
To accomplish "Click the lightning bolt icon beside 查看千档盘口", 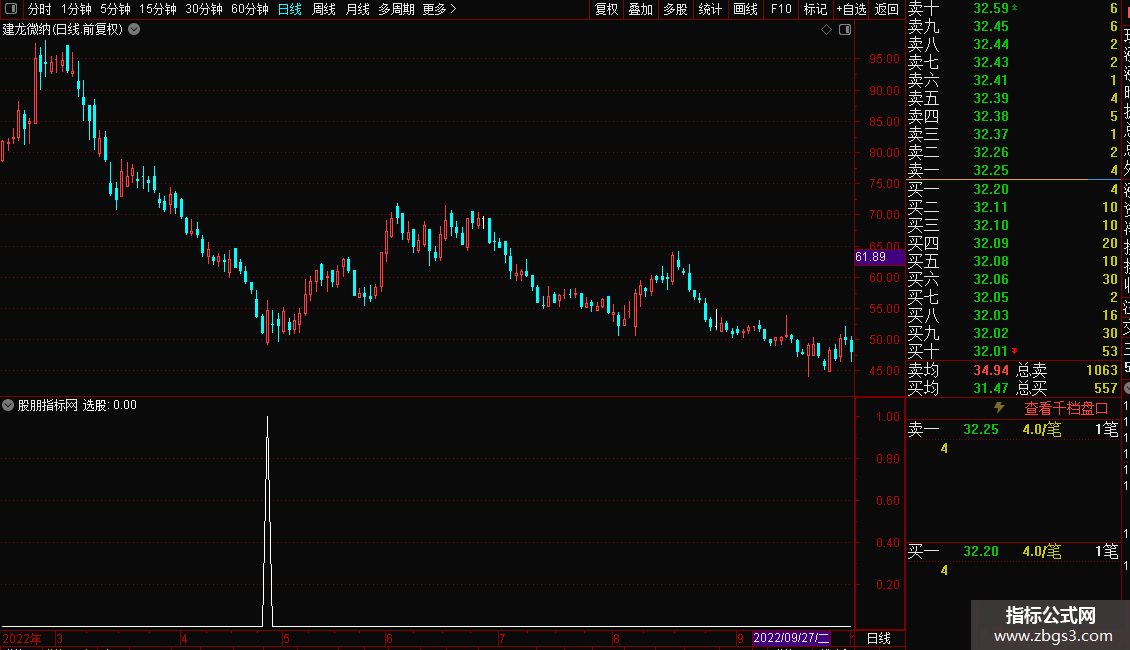I will pyautogui.click(x=999, y=408).
